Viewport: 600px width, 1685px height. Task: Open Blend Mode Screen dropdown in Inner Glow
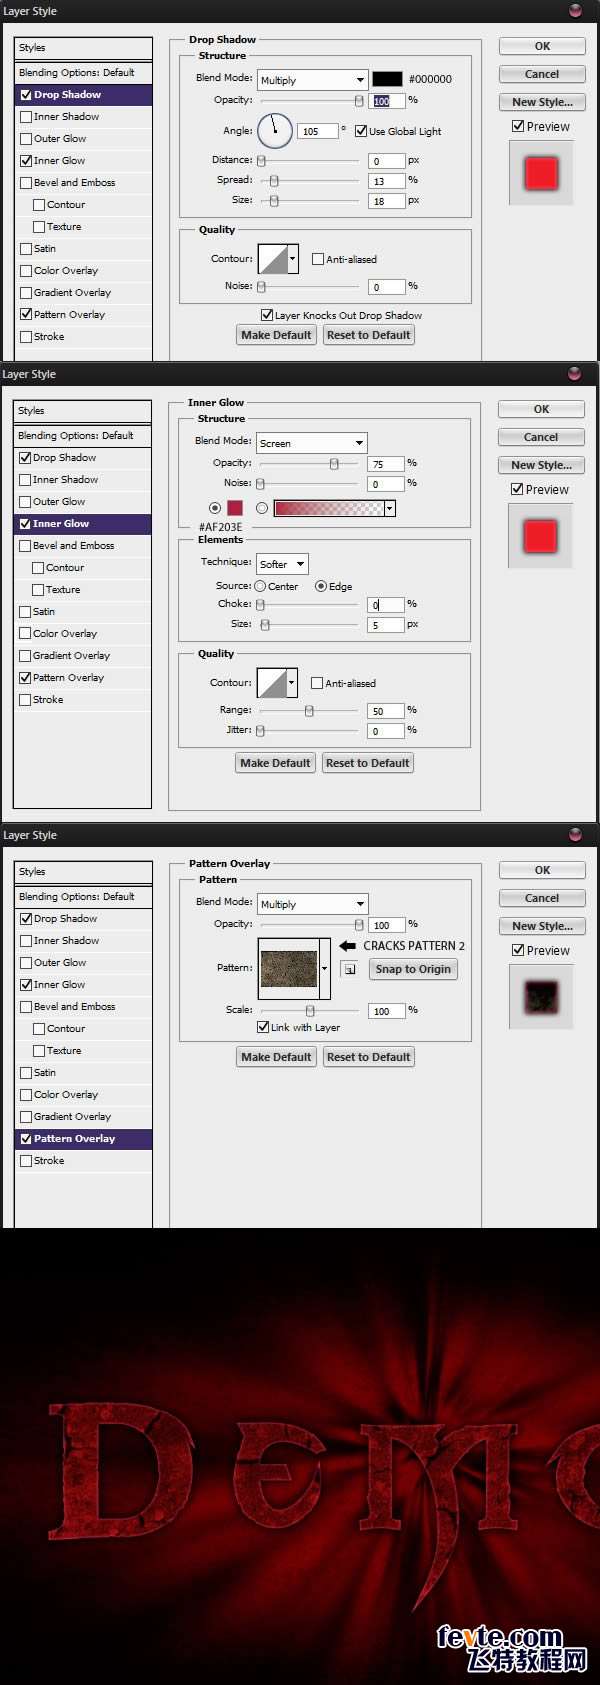pyautogui.click(x=312, y=443)
